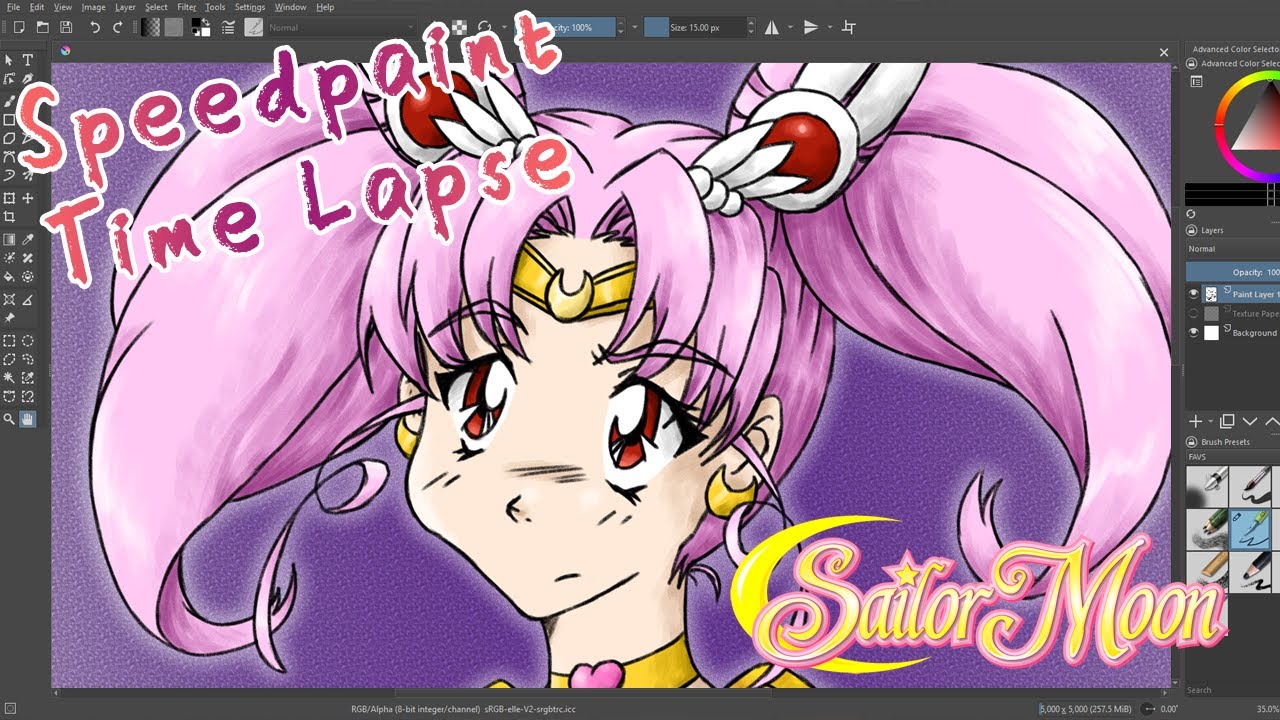
Task: Undo the last action
Action: 95,27
